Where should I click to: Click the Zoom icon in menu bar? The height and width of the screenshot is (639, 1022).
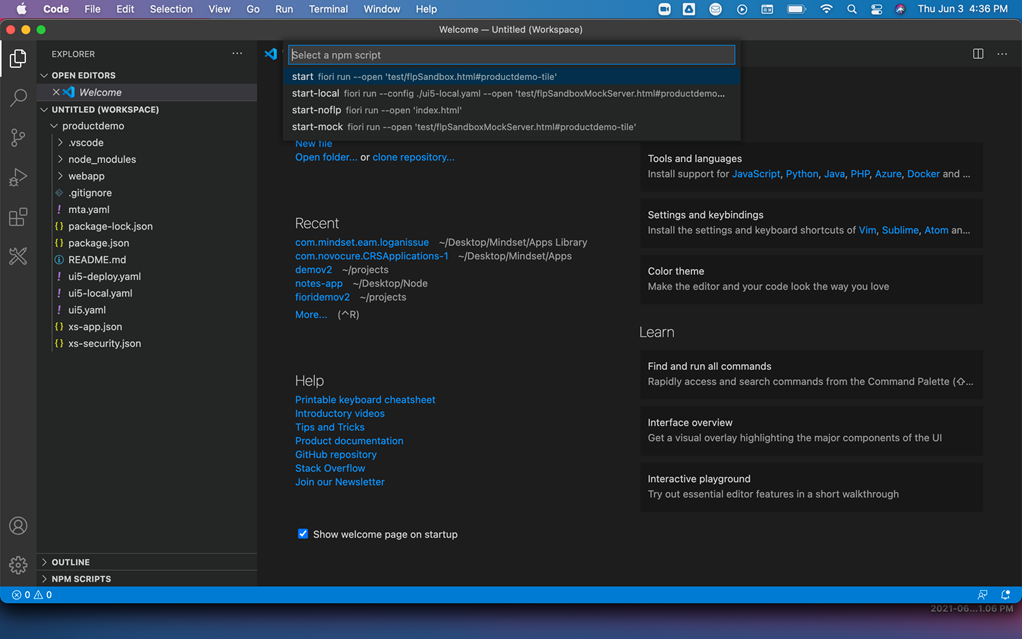click(x=664, y=9)
